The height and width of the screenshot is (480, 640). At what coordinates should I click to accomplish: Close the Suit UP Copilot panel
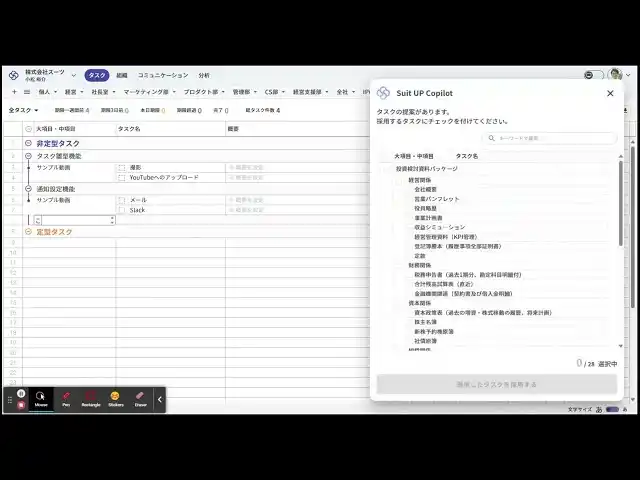coord(610,93)
